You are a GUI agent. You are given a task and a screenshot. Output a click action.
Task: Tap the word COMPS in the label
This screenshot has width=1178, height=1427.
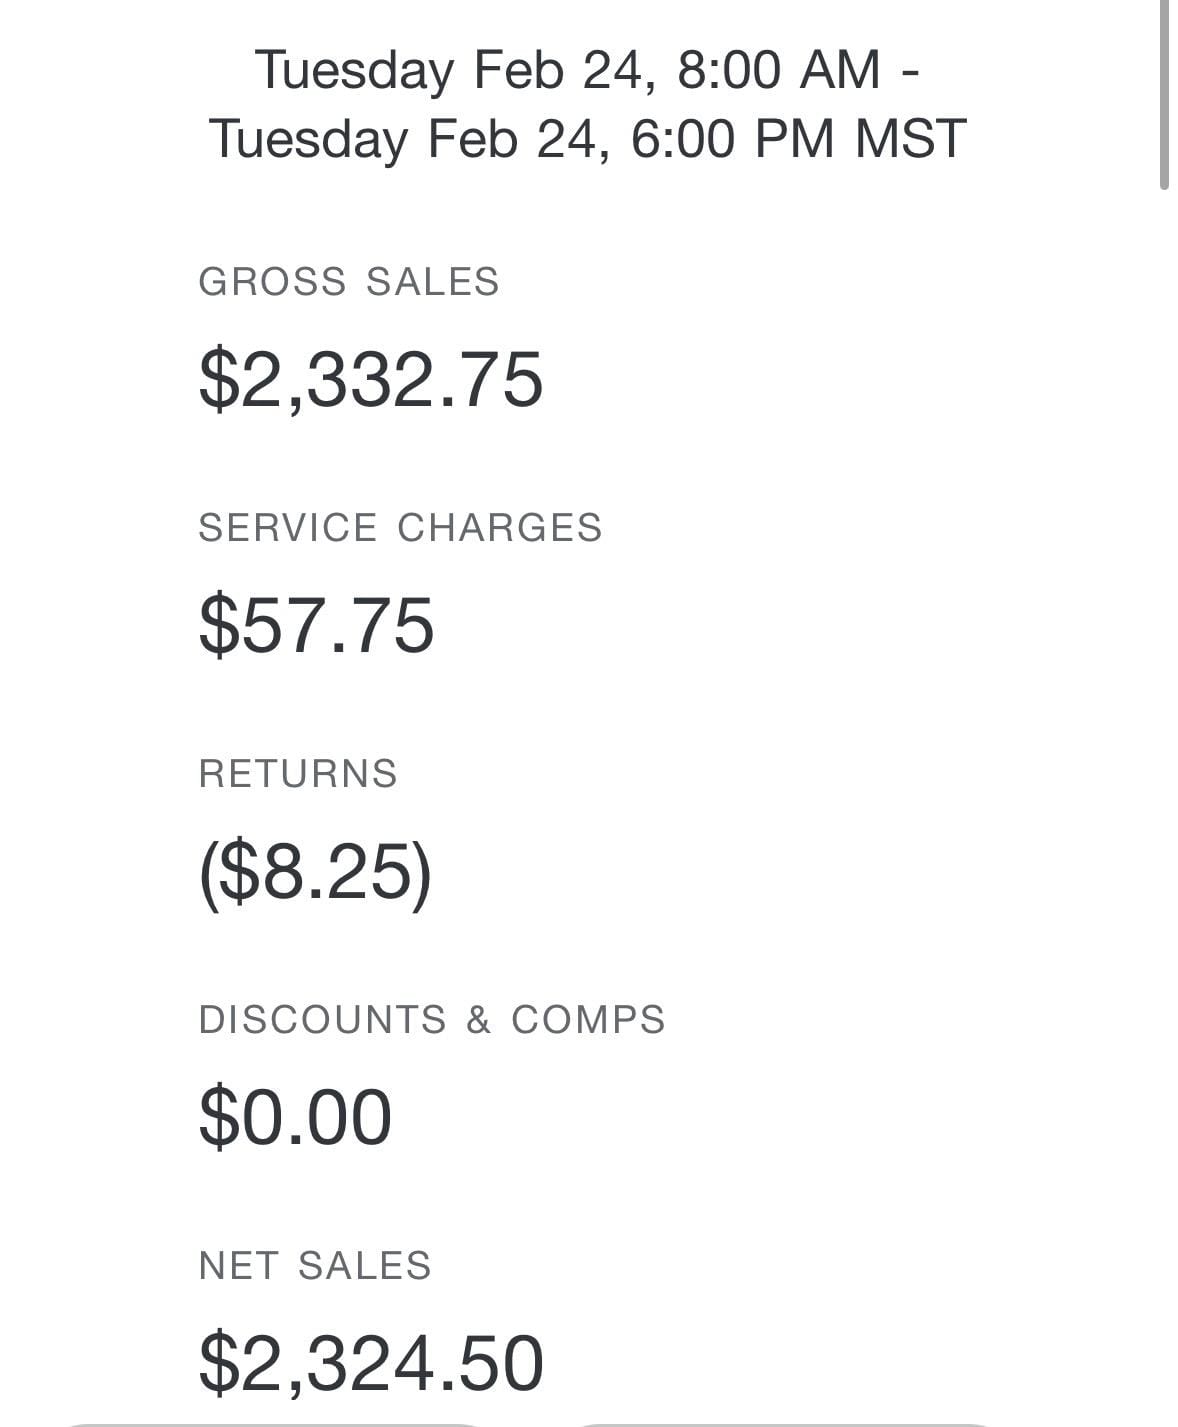pyautogui.click(x=588, y=1020)
